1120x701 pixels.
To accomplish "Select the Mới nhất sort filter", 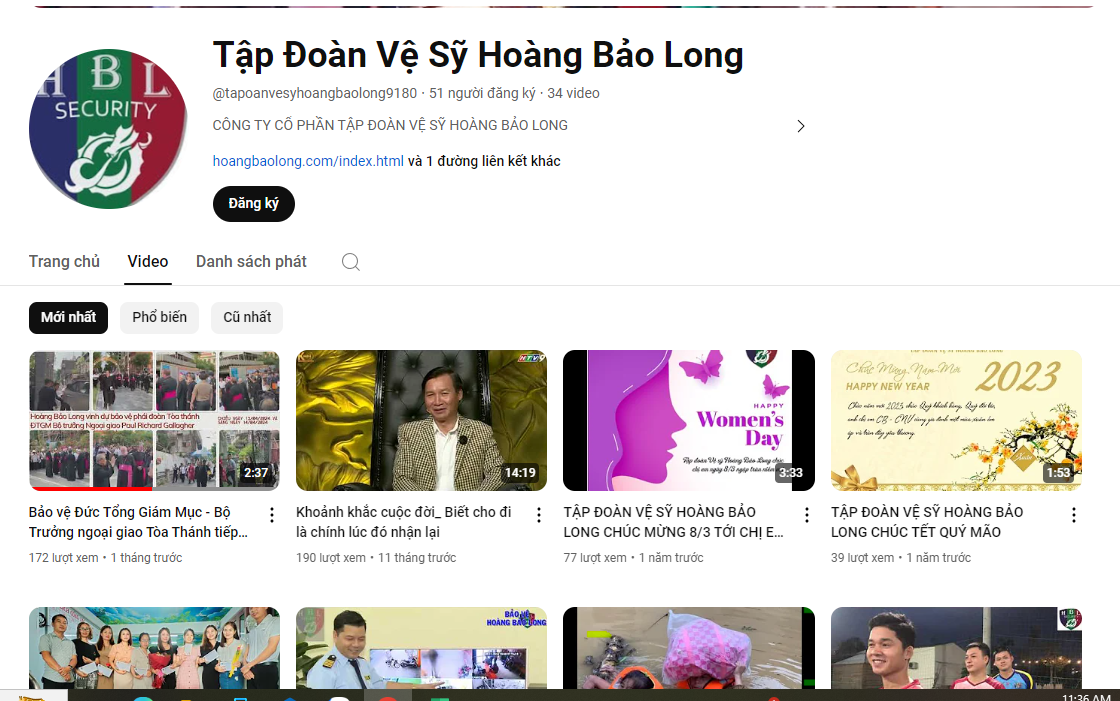I will pos(68,318).
